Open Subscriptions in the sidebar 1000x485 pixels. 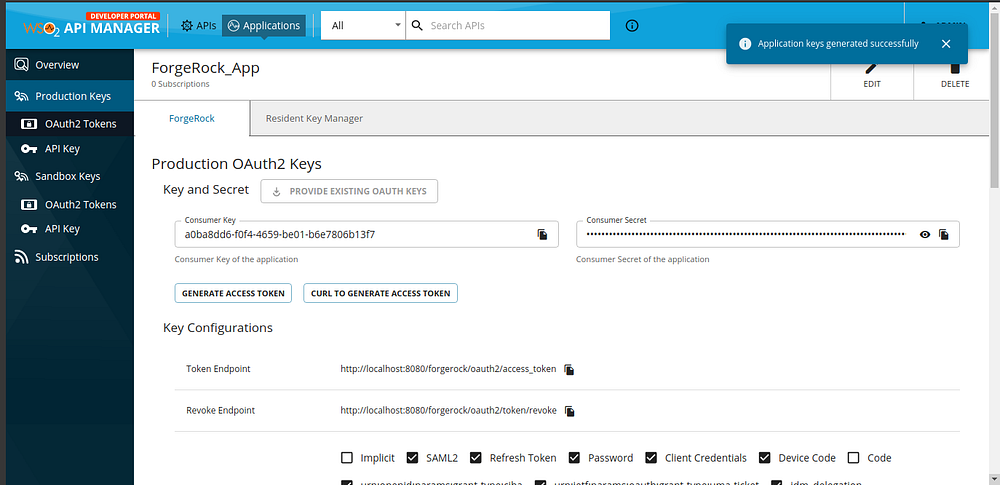pos(70,257)
